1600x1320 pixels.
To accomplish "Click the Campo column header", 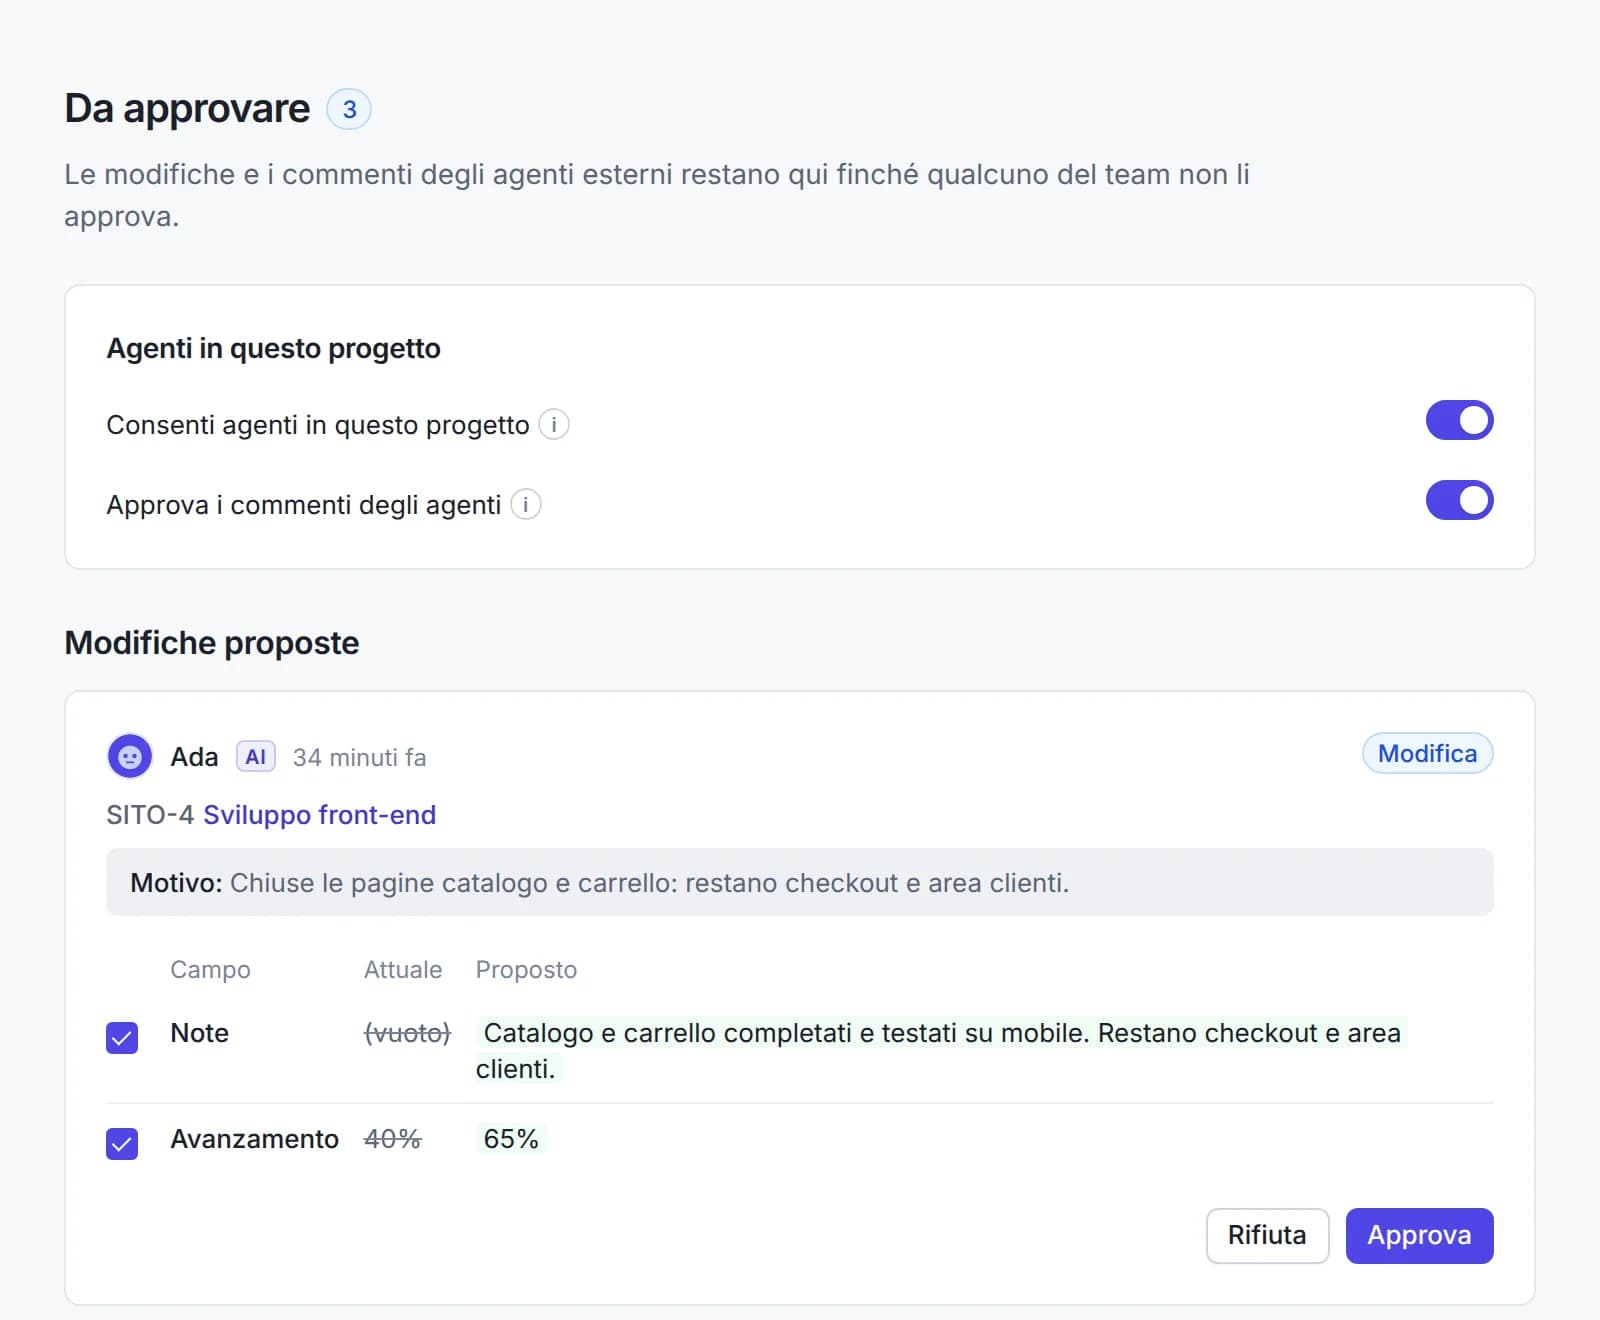I will click(211, 970).
